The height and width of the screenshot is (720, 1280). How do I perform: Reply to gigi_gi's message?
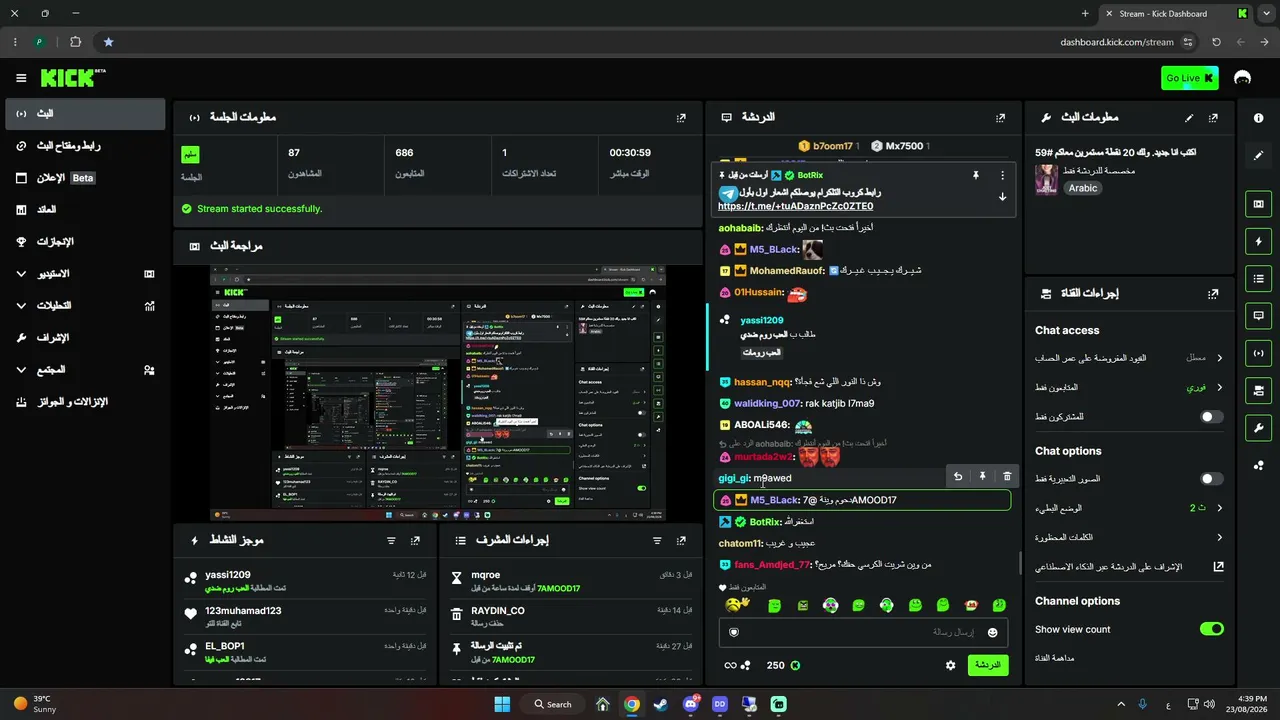tap(958, 477)
